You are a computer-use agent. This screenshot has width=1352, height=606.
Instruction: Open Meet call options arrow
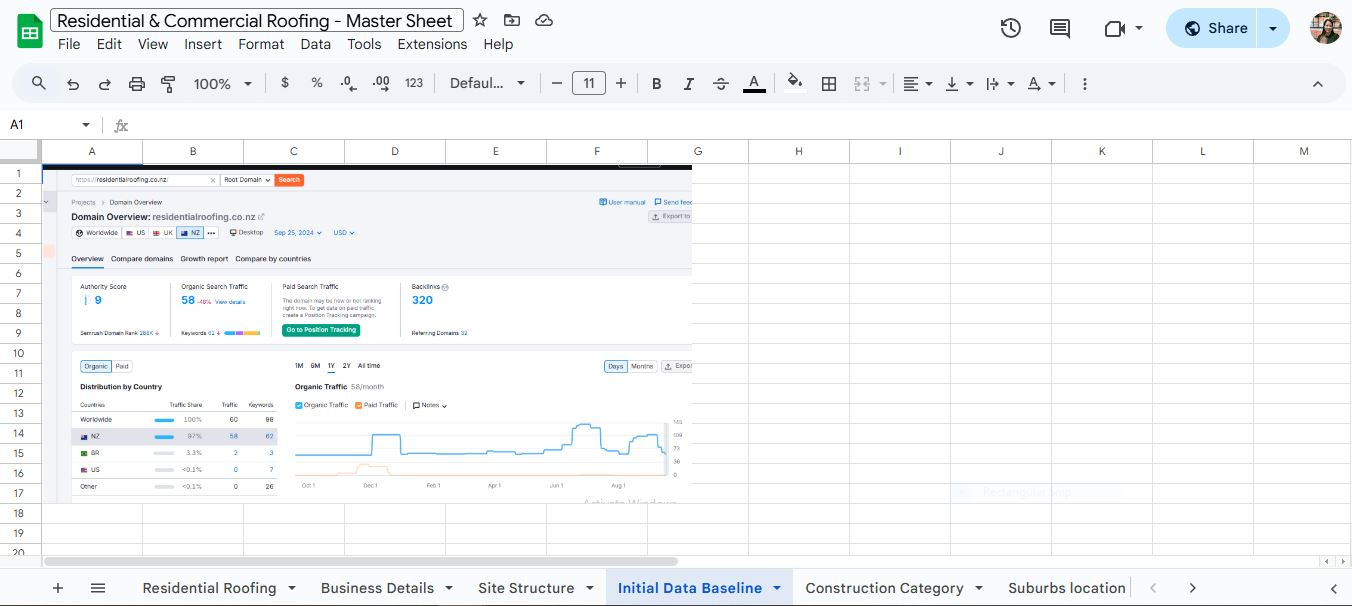[x=1139, y=28]
